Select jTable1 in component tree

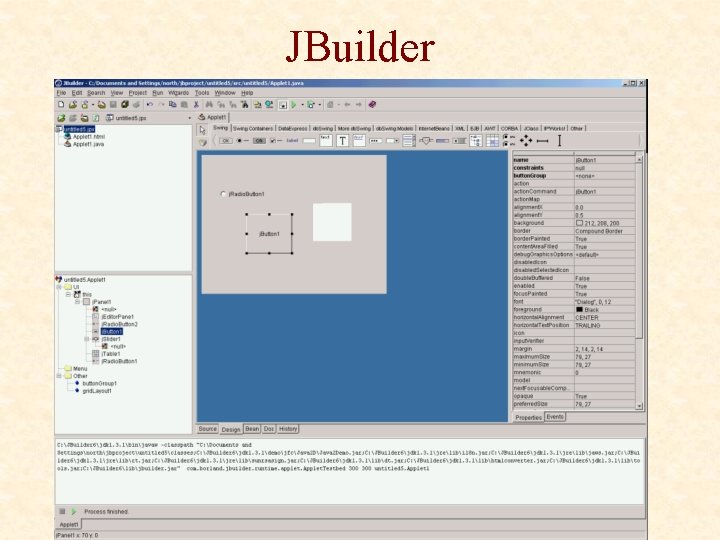coord(111,354)
